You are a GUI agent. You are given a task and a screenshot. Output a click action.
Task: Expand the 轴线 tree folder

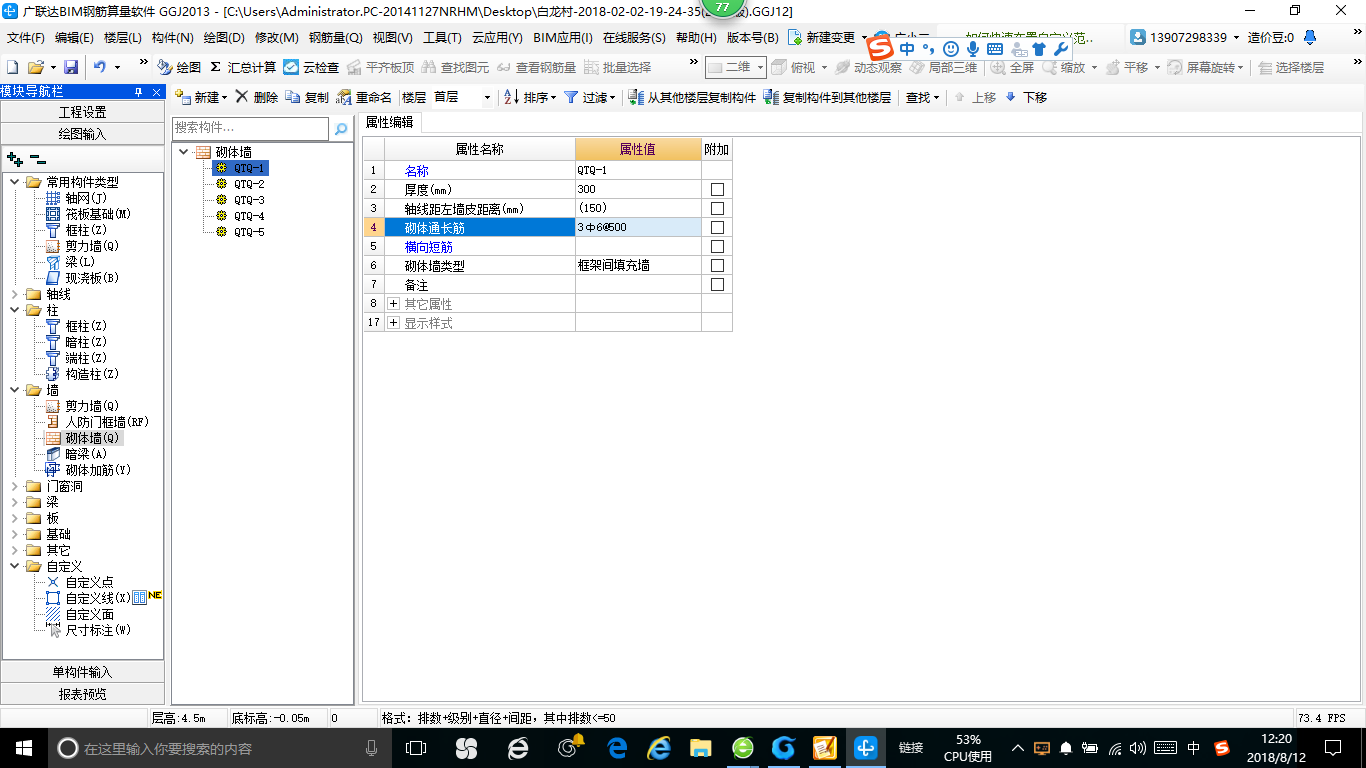pos(15,294)
